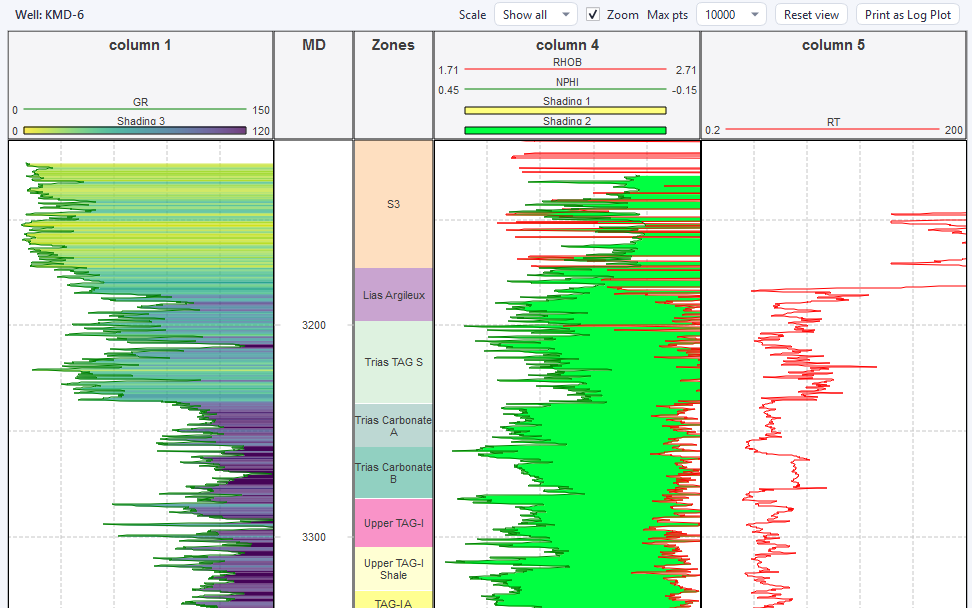The image size is (972, 608).
Task: Select the Trias Carbonate B zone
Action: click(x=393, y=473)
